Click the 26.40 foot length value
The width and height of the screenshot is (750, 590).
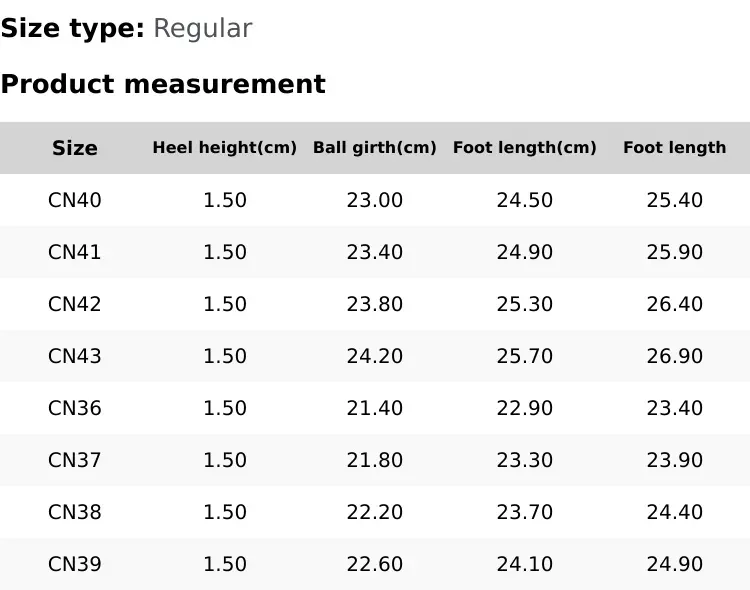coord(674,304)
